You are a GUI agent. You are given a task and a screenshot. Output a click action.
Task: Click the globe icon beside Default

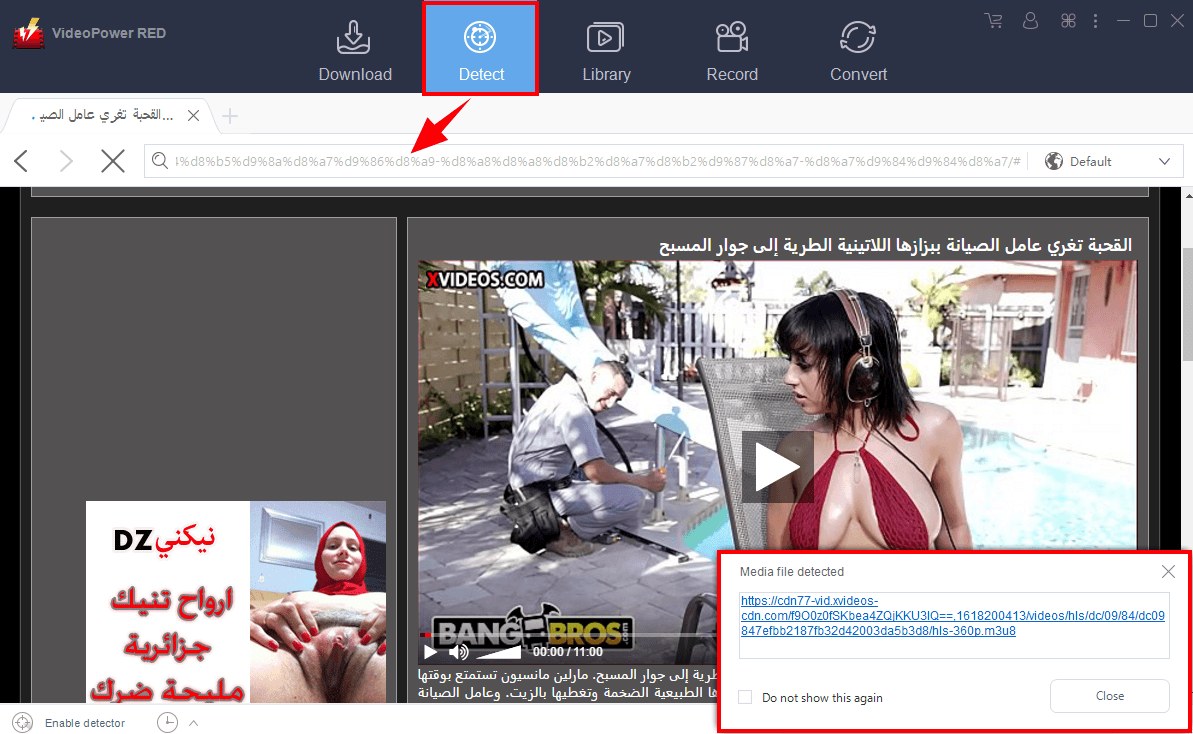[x=1054, y=161]
